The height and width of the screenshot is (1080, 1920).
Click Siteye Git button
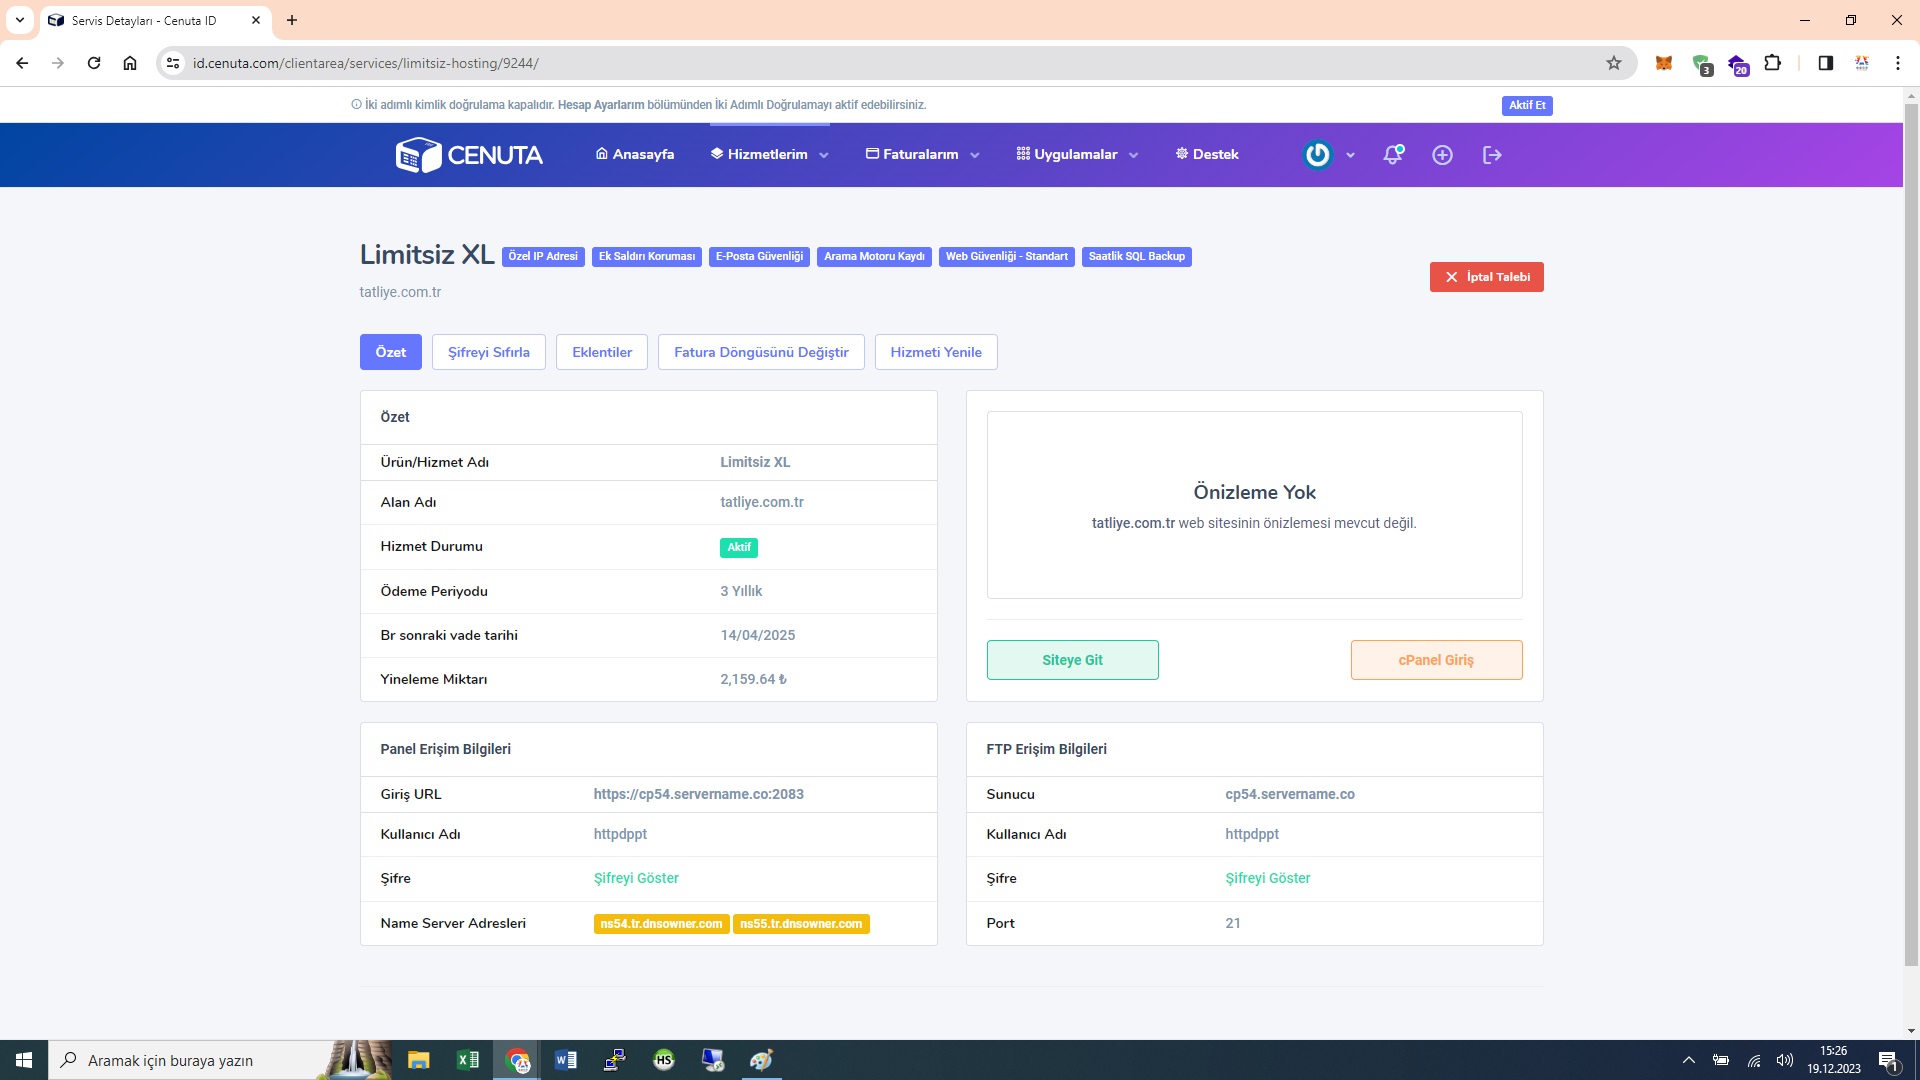(x=1072, y=660)
